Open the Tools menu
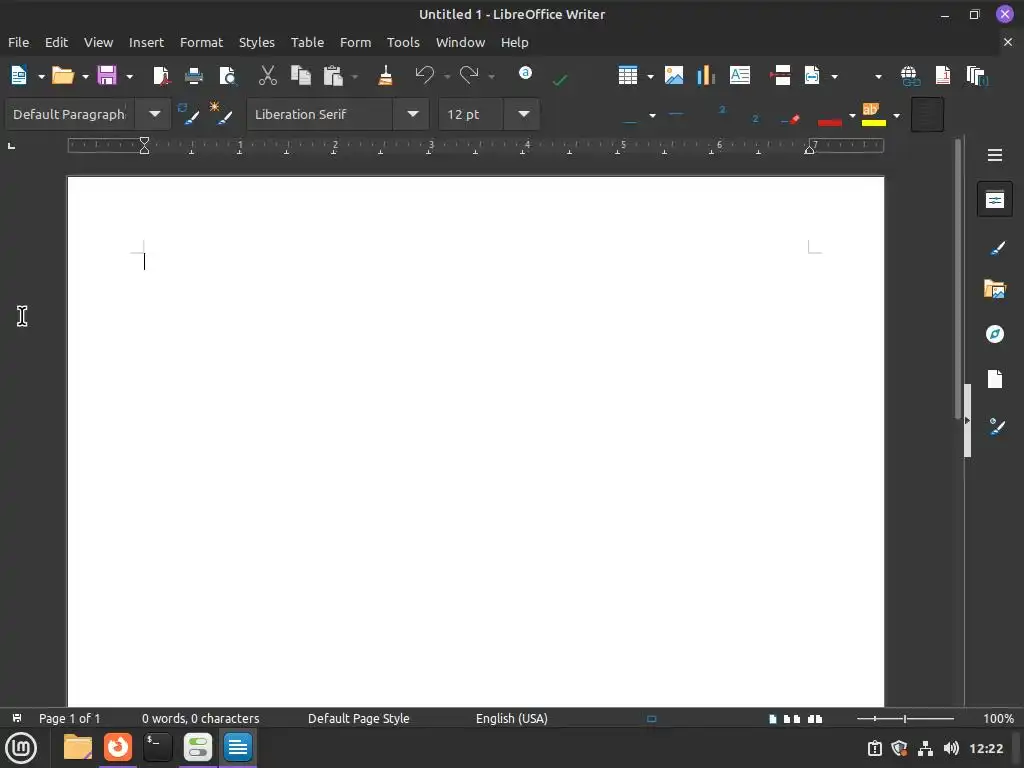The width and height of the screenshot is (1024, 768). (x=403, y=42)
